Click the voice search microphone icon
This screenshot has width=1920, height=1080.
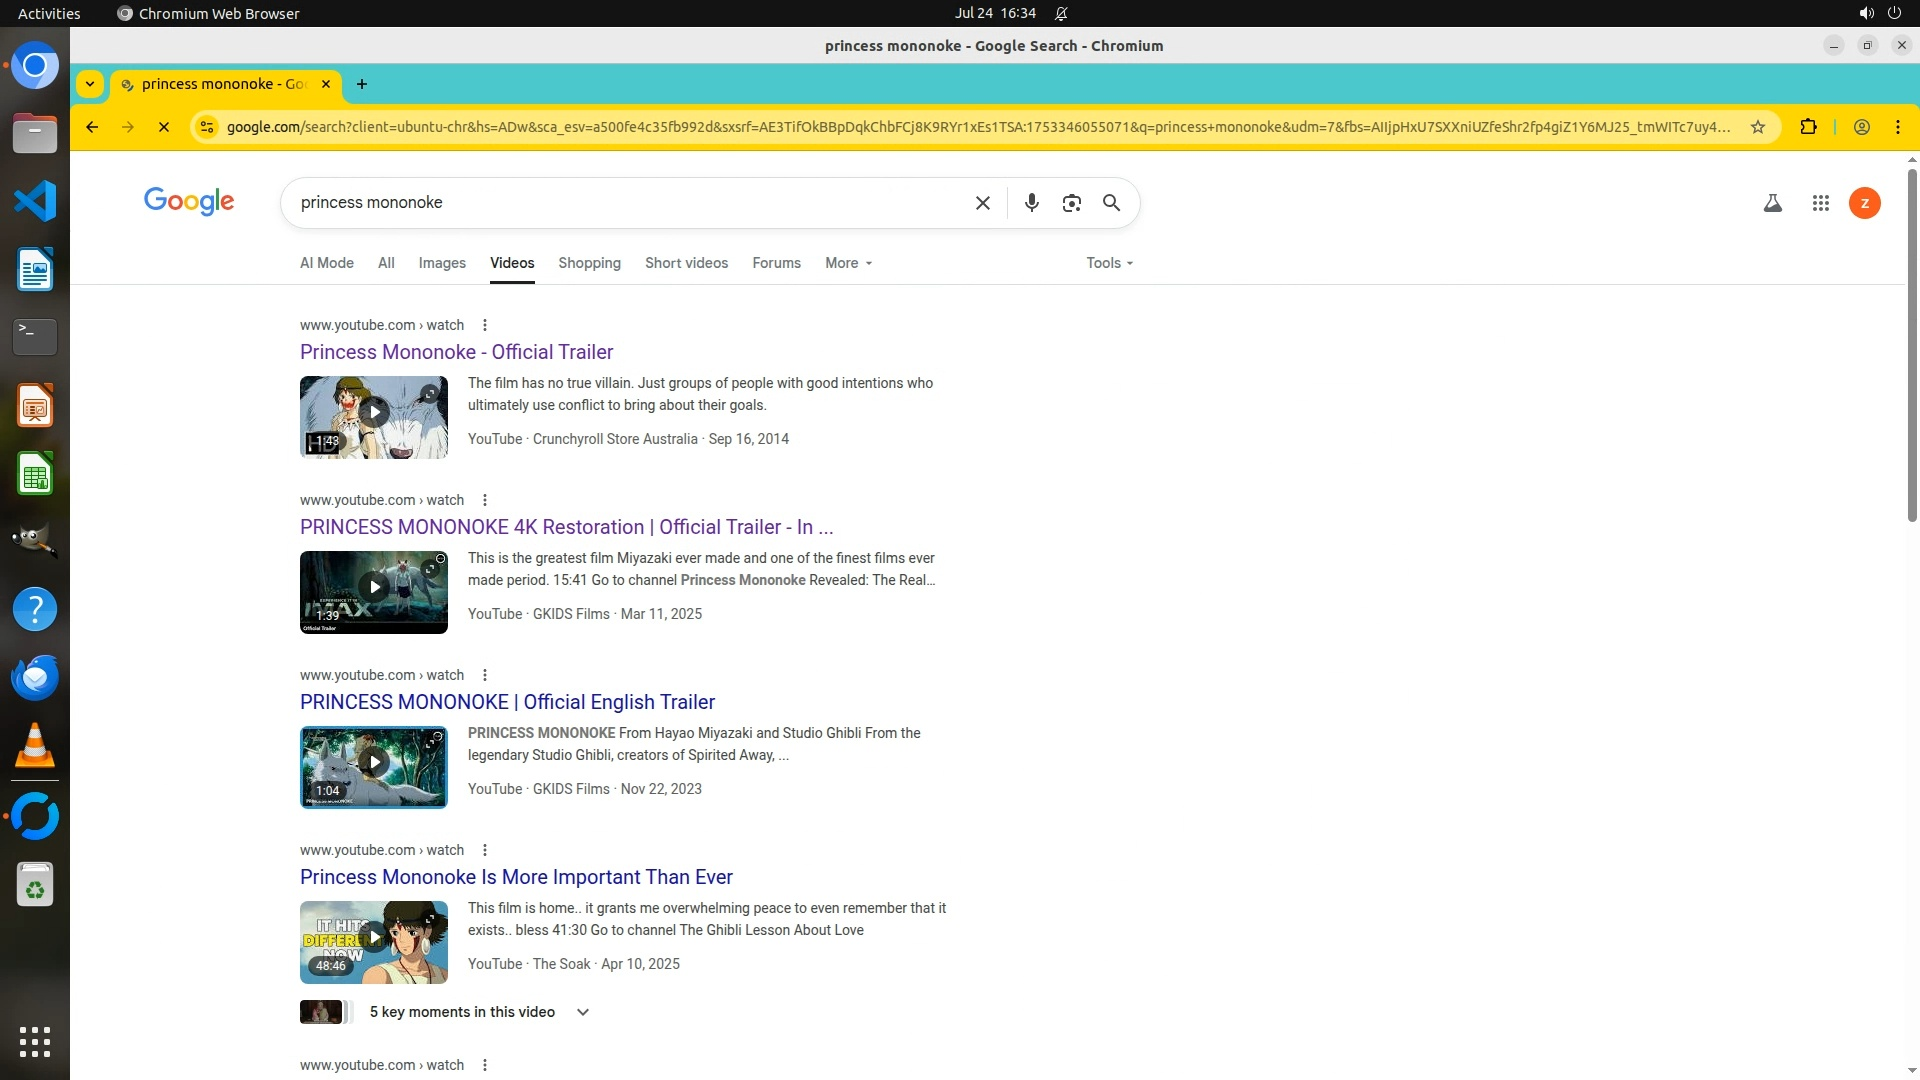pos(1031,203)
